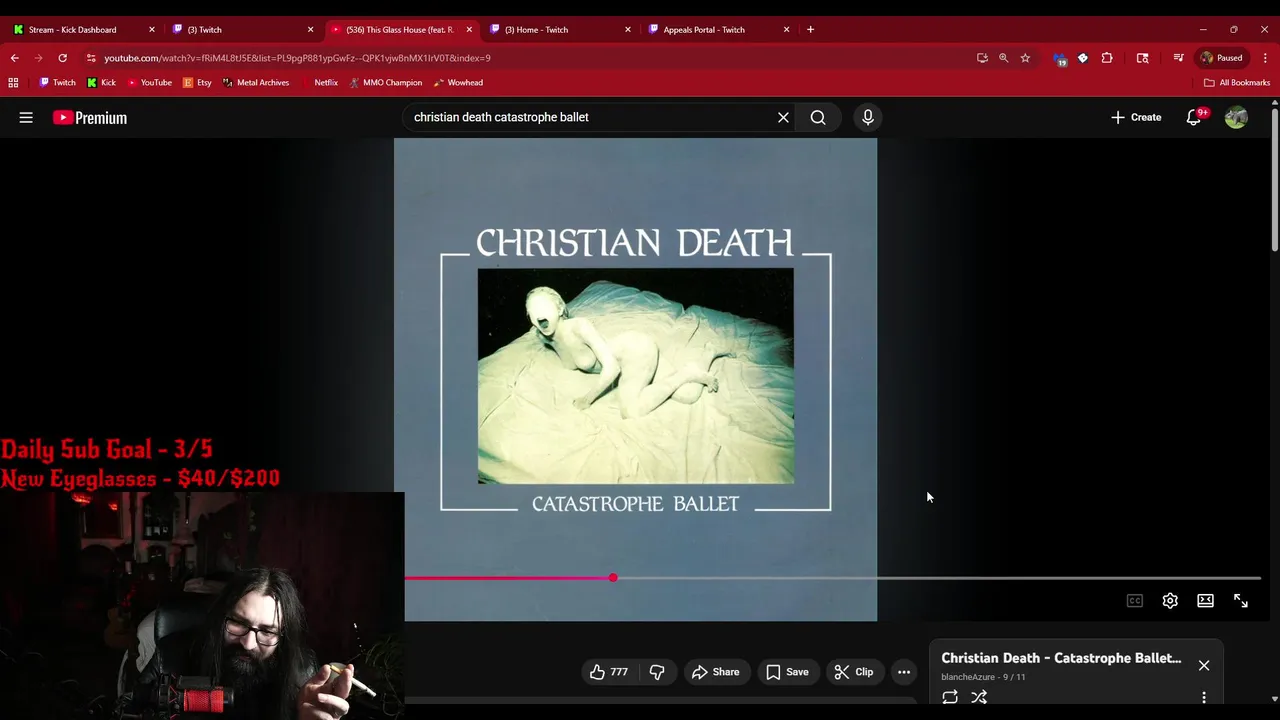Create a Clip of the video

click(x=854, y=672)
